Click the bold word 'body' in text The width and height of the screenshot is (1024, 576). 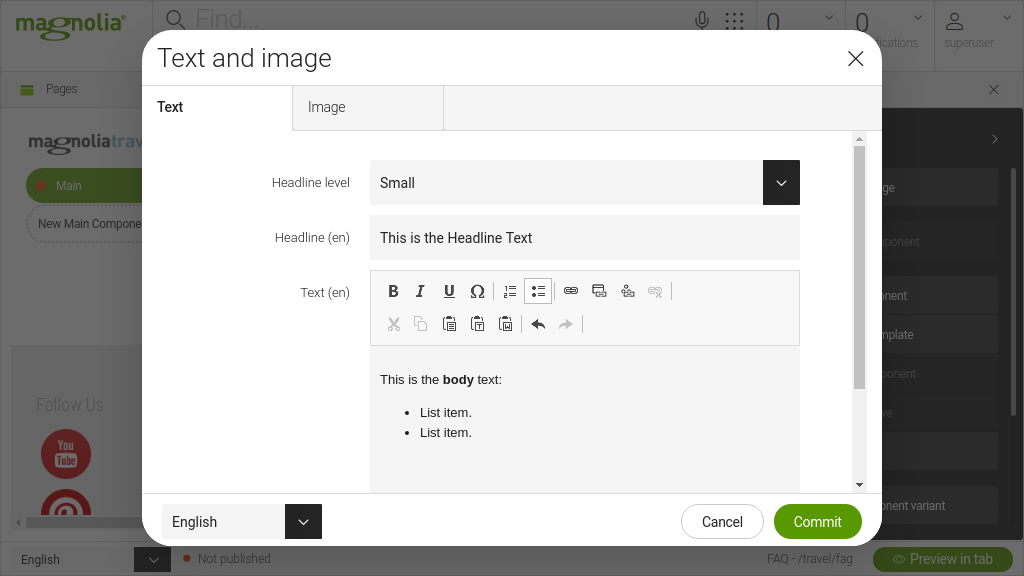pyautogui.click(x=458, y=379)
